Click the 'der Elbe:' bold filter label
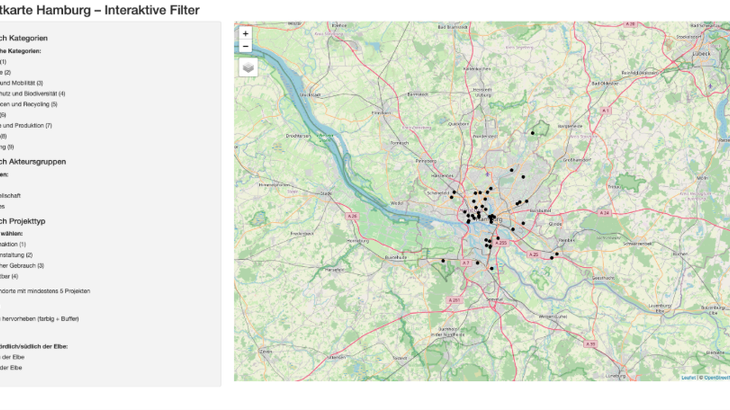This screenshot has width=730, height=410. tap(34, 347)
